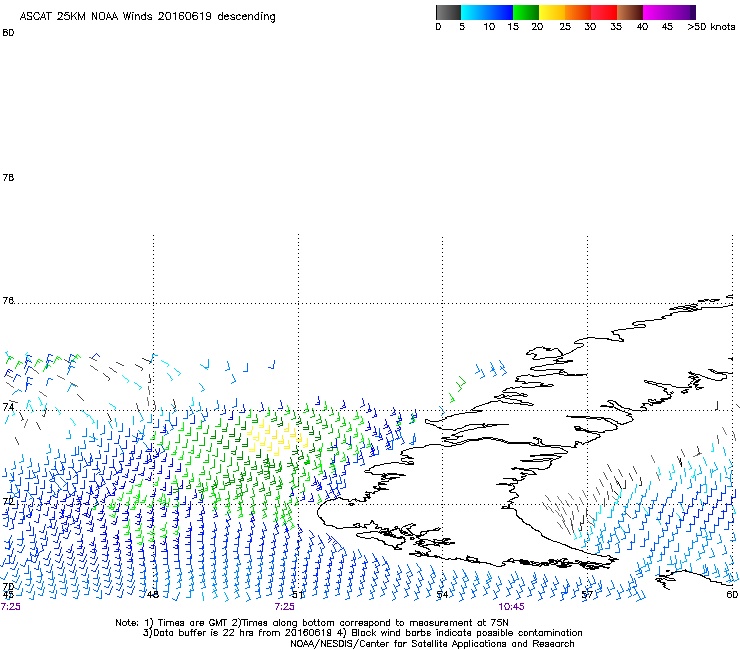Click the note "Times are GMT" line
The height and width of the screenshot is (650, 740).
tap(311, 623)
